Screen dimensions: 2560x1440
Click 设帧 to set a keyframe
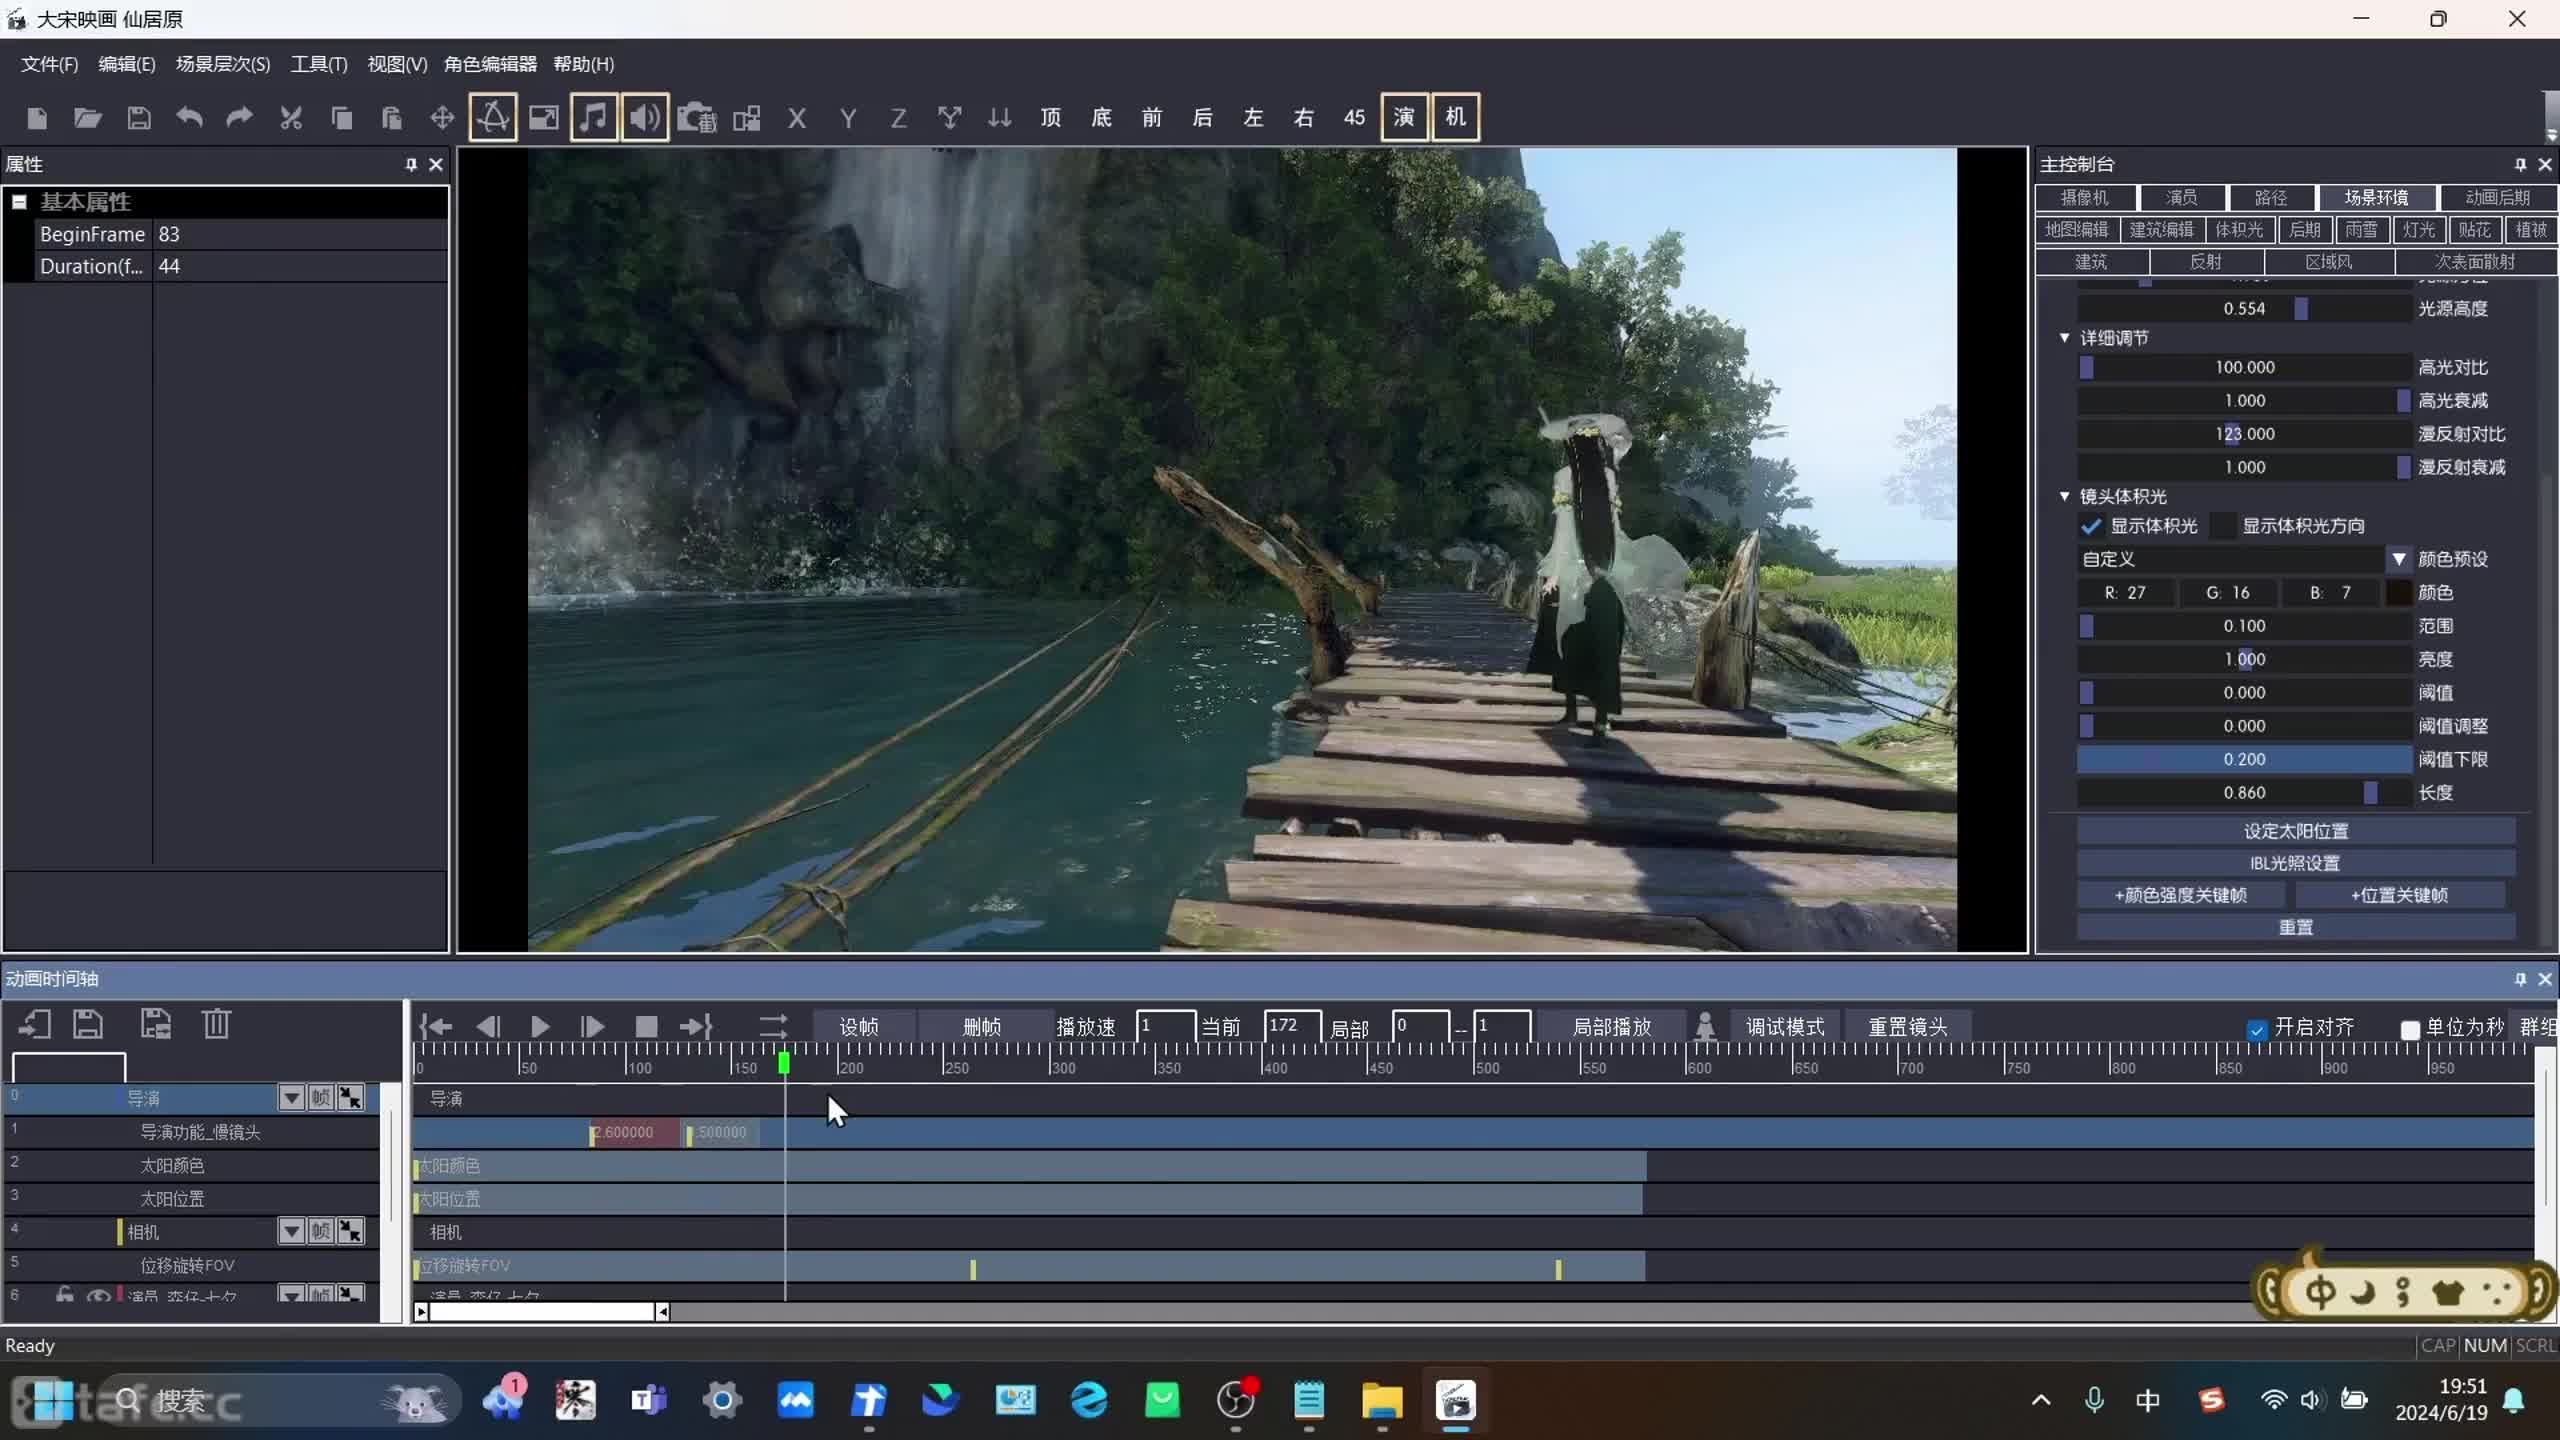(x=859, y=1027)
